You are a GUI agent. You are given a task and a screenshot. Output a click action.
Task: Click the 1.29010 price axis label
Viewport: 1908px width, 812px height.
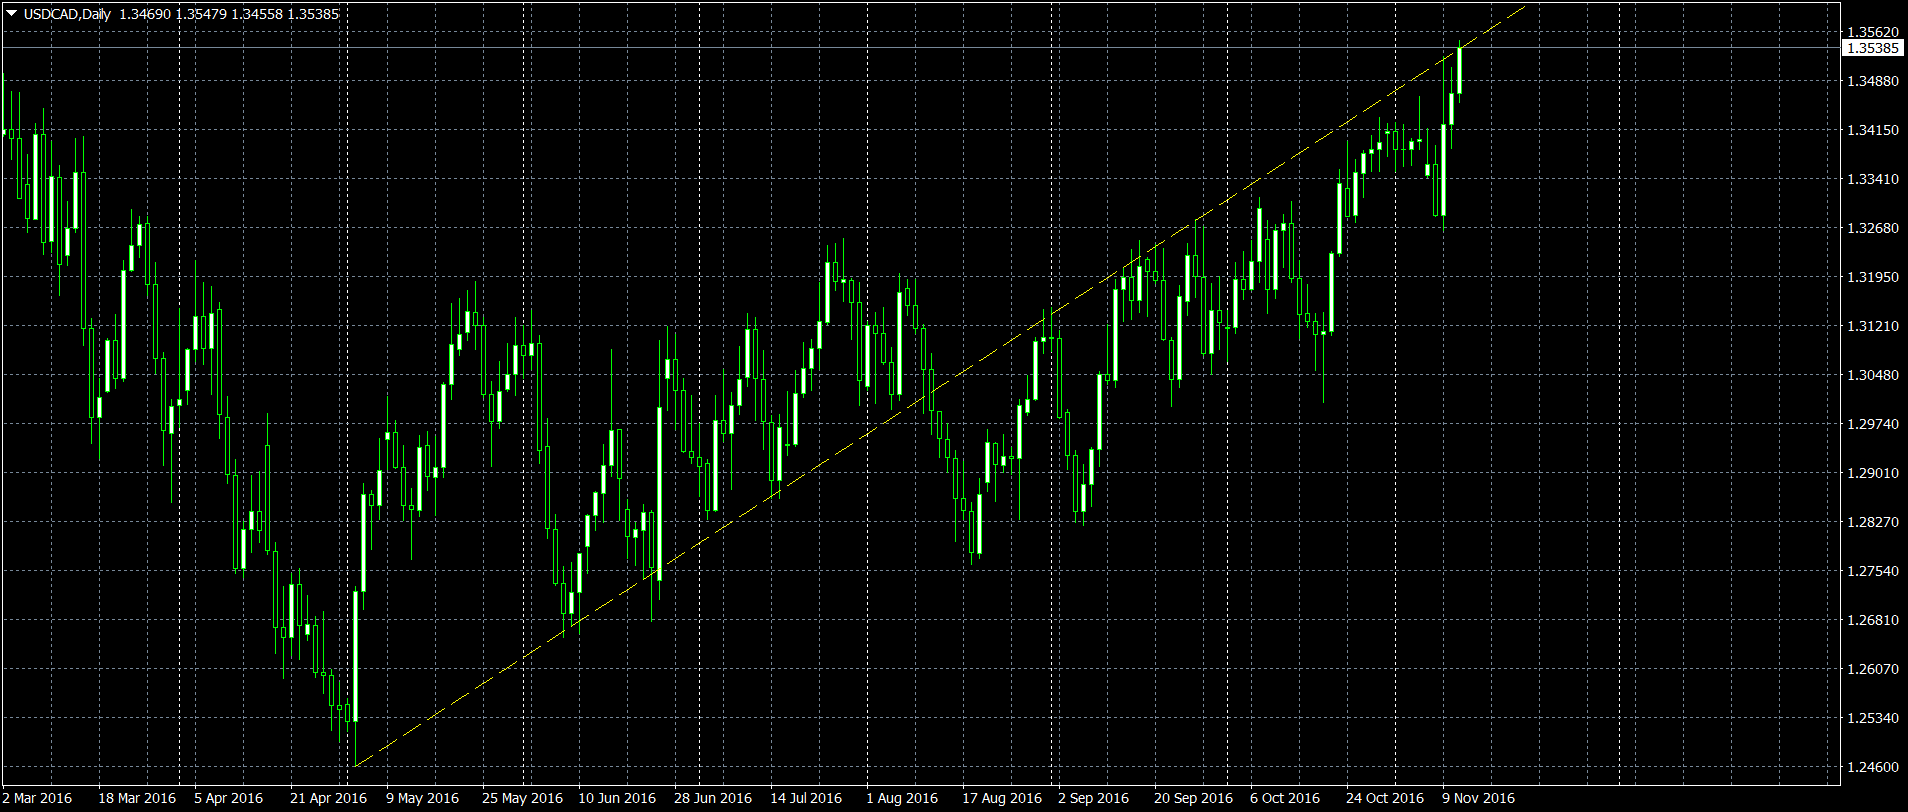coord(1873,473)
